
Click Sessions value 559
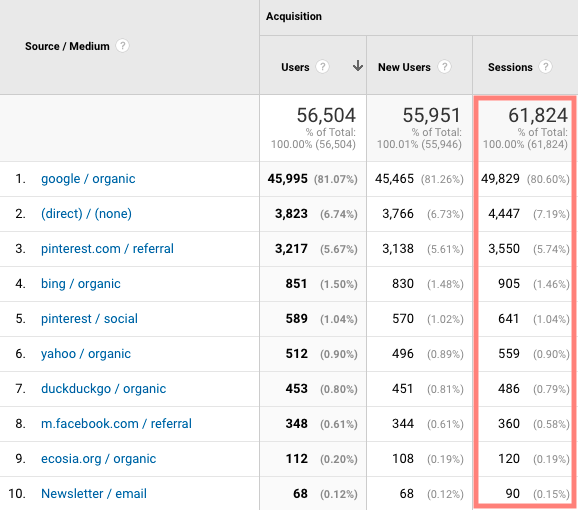pos(509,354)
